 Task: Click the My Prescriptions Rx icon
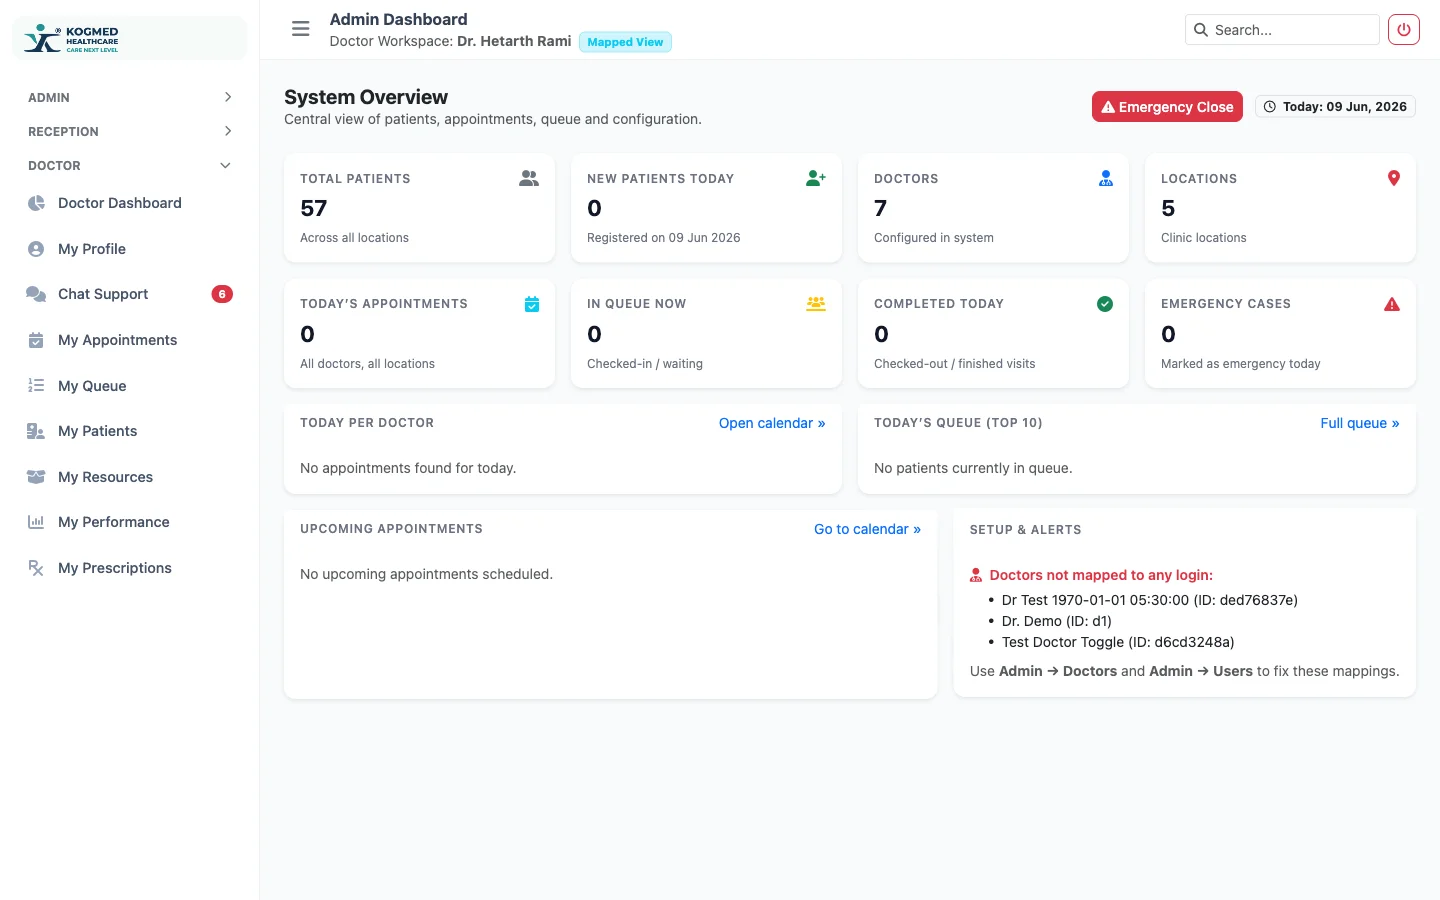pyautogui.click(x=36, y=568)
